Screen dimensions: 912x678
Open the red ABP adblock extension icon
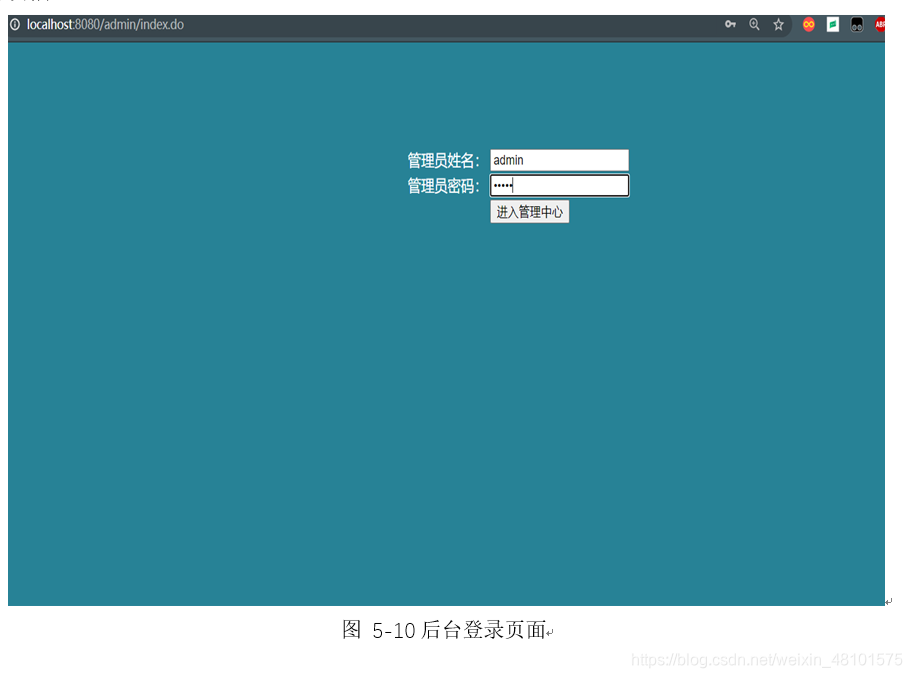879,24
